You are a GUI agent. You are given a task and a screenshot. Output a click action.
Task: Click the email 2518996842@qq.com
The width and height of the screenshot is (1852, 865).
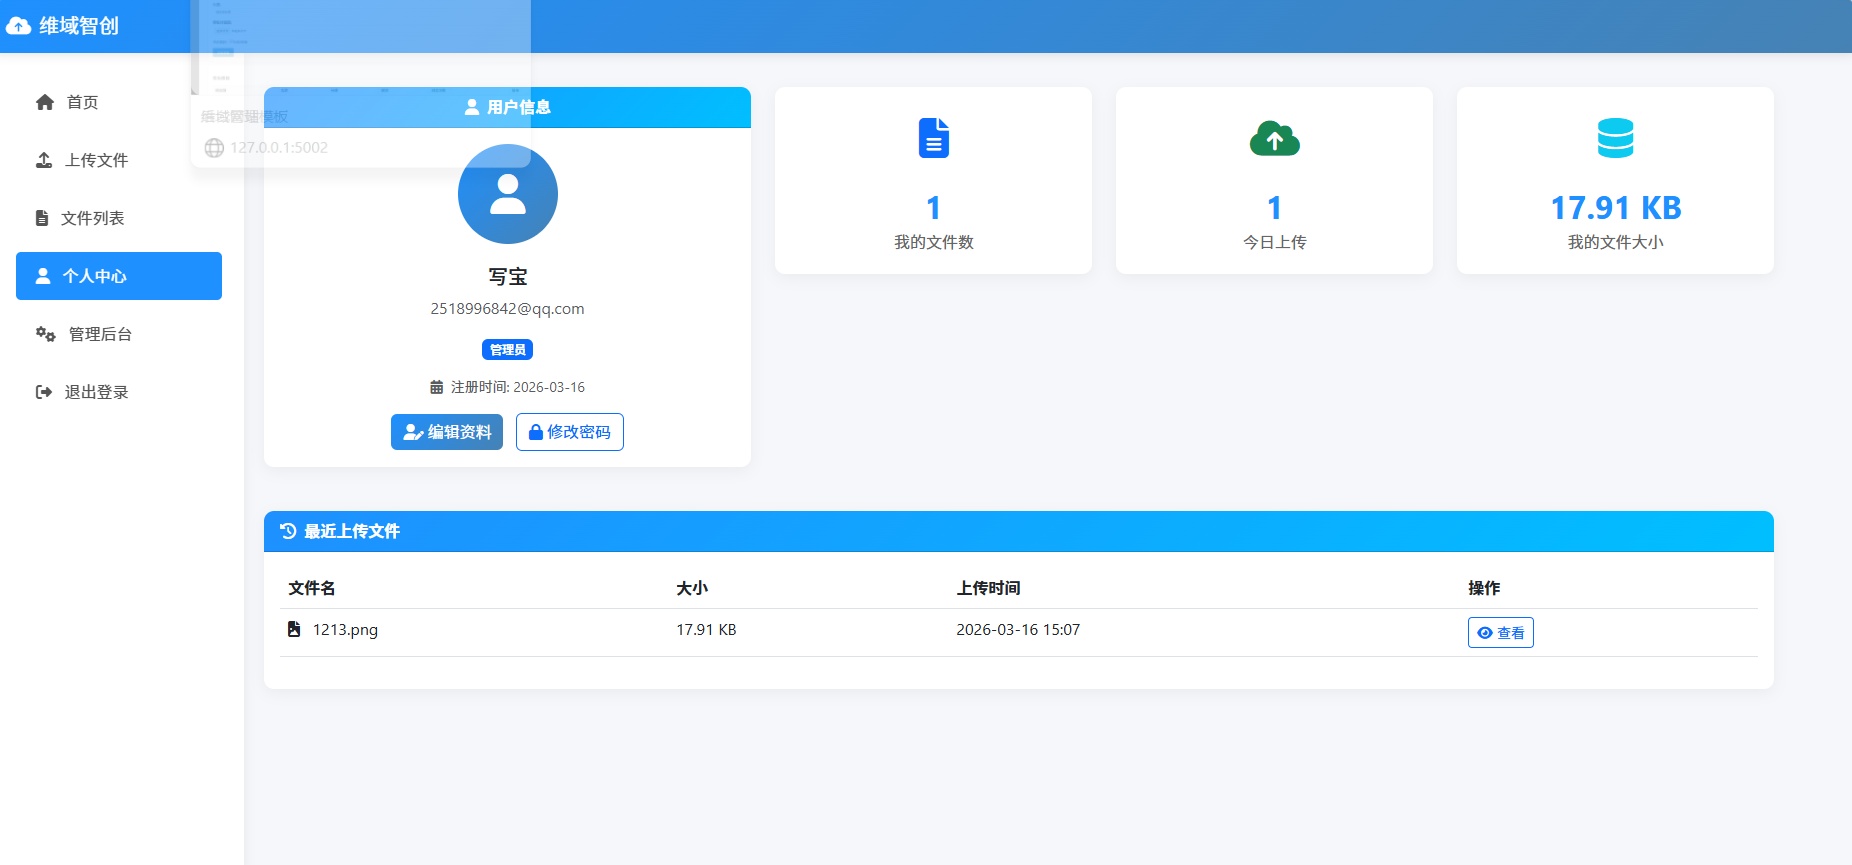point(508,309)
